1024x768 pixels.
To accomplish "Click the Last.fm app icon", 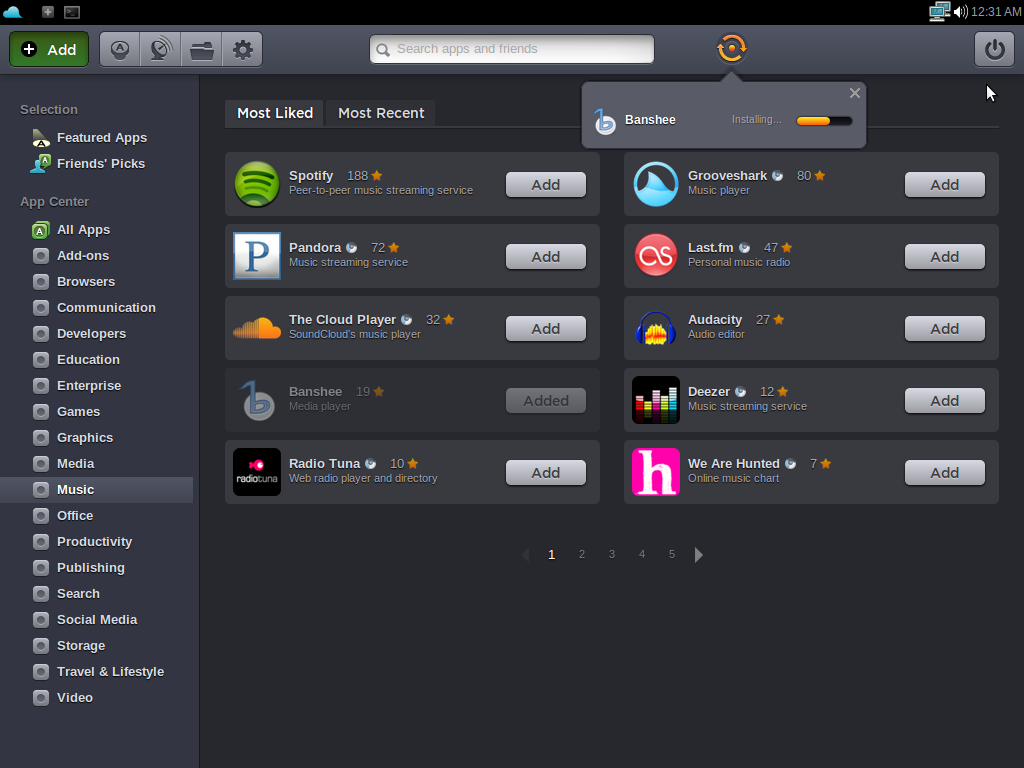I will click(x=656, y=256).
